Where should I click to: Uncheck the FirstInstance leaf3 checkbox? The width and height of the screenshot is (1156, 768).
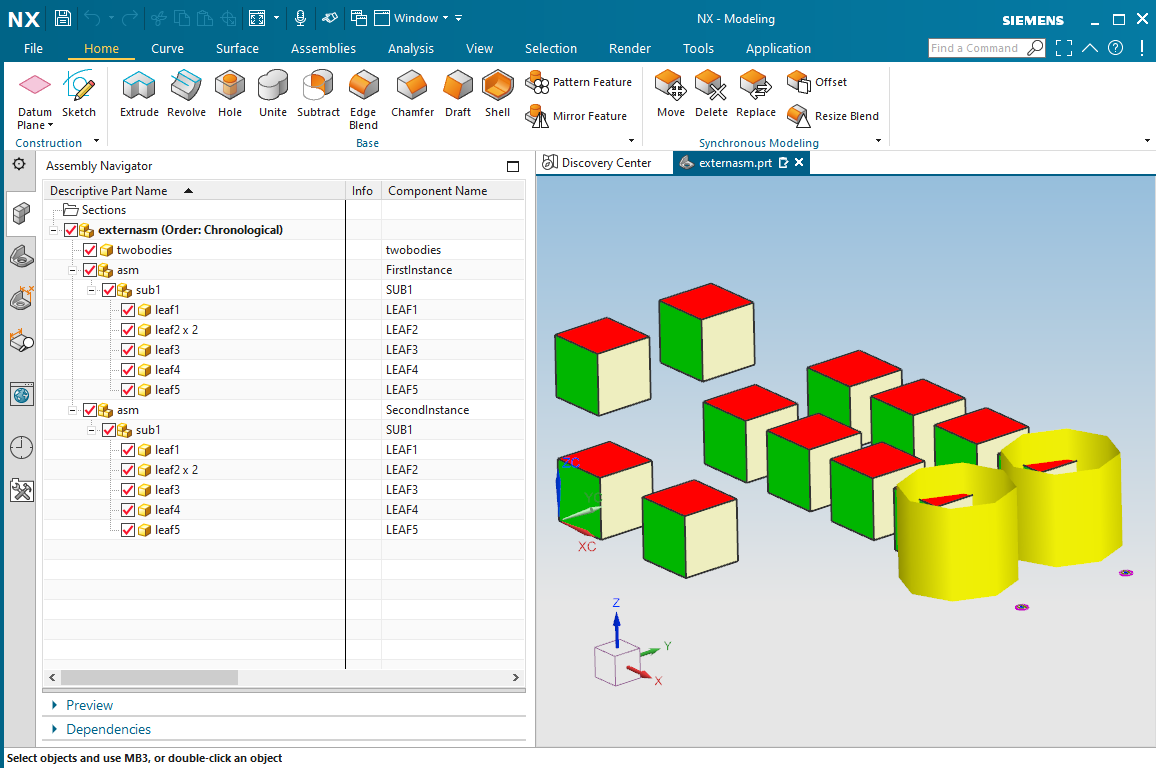pos(128,350)
